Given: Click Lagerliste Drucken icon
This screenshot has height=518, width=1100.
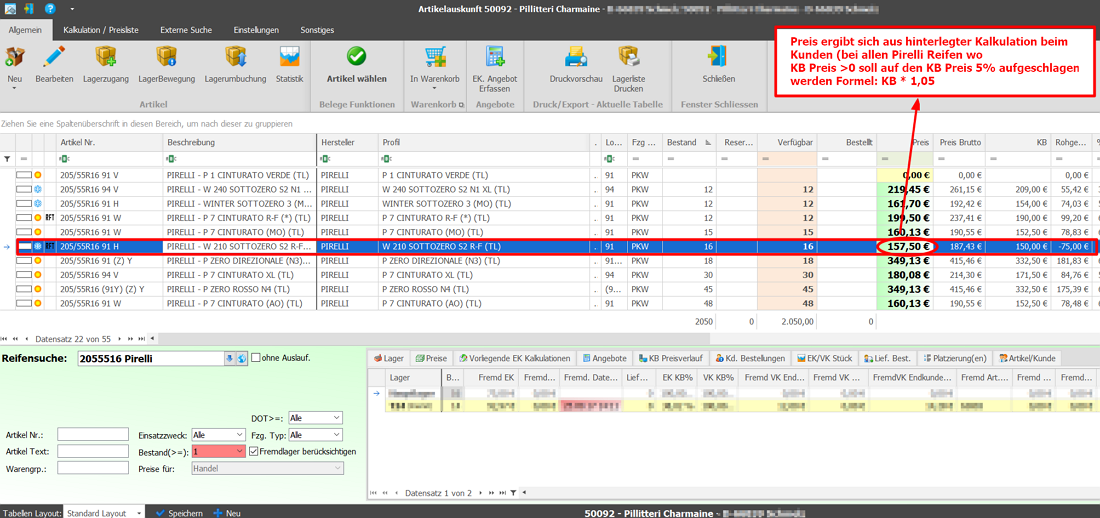Looking at the screenshot, I should (628, 57).
